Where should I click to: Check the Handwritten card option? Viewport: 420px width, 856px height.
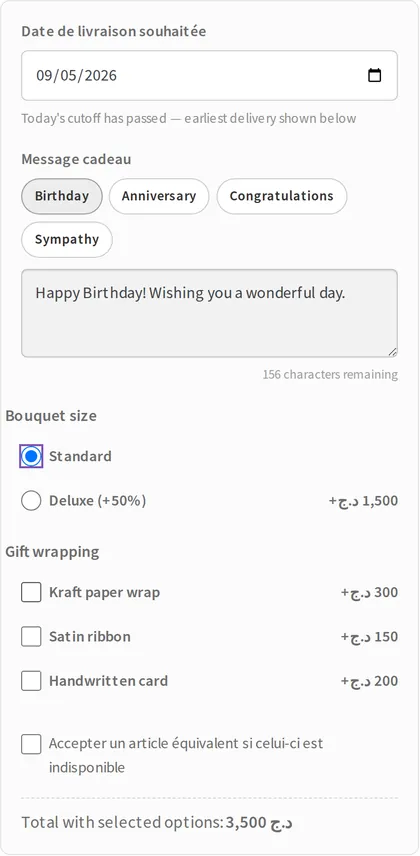pyautogui.click(x=31, y=681)
